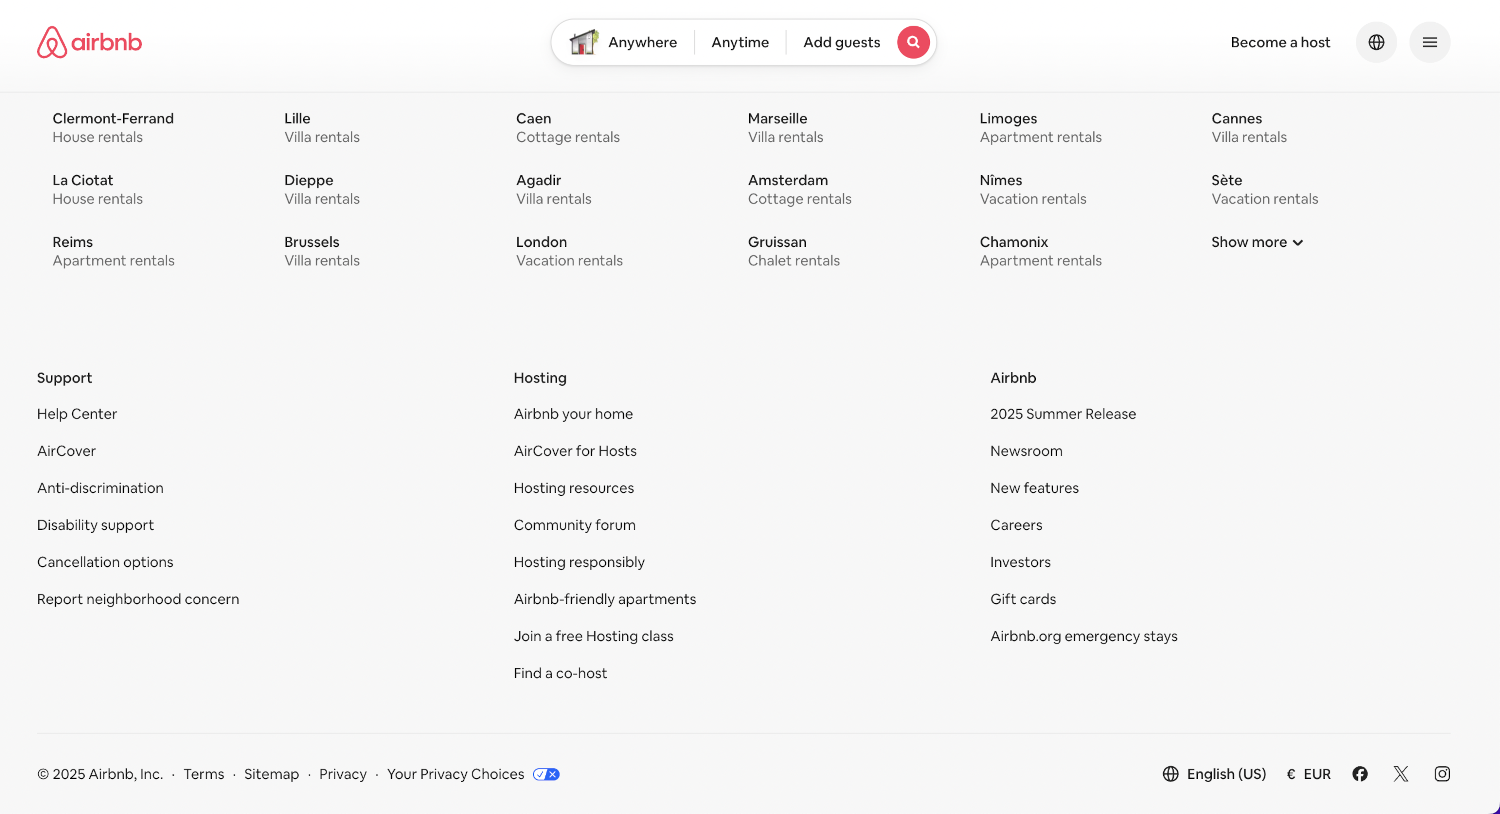This screenshot has height=814, width=1500.
Task: Click the footer globe icon beside English
Action: tap(1171, 774)
